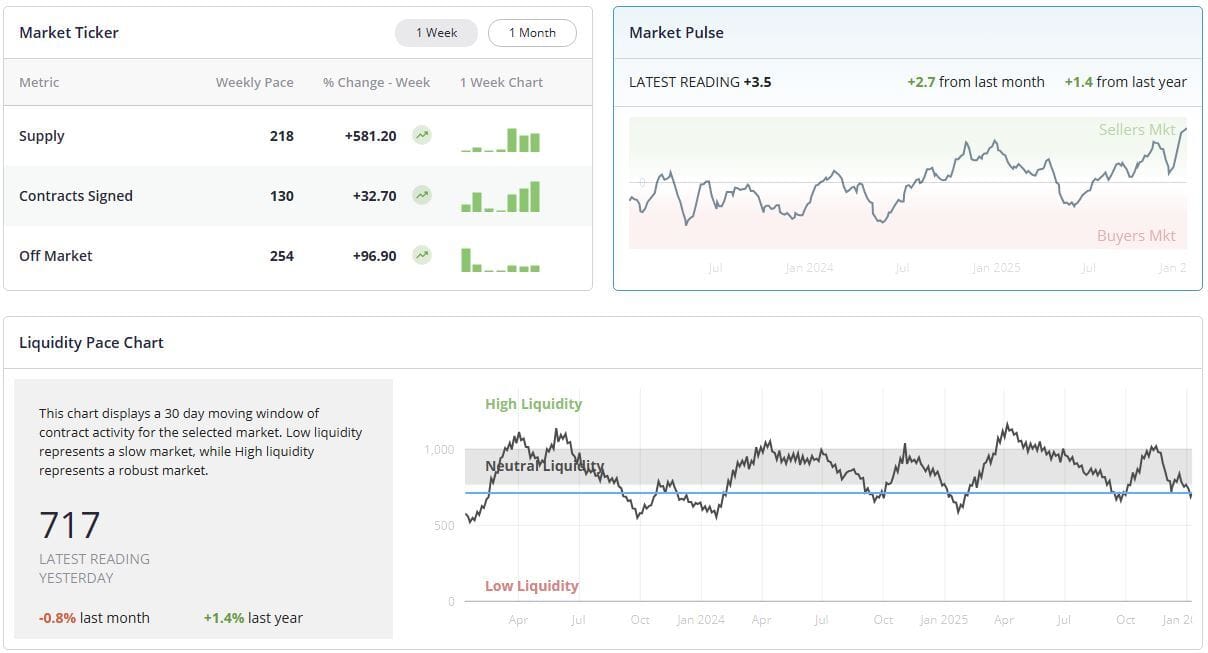Click the Off Market trend arrow icon
This screenshot has height=653, width=1208.
pyautogui.click(x=422, y=255)
